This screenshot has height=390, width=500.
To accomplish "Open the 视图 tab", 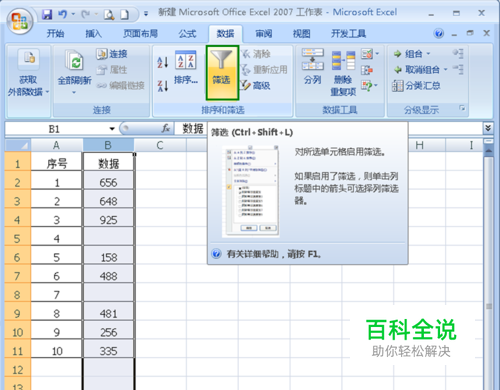I will point(301,34).
